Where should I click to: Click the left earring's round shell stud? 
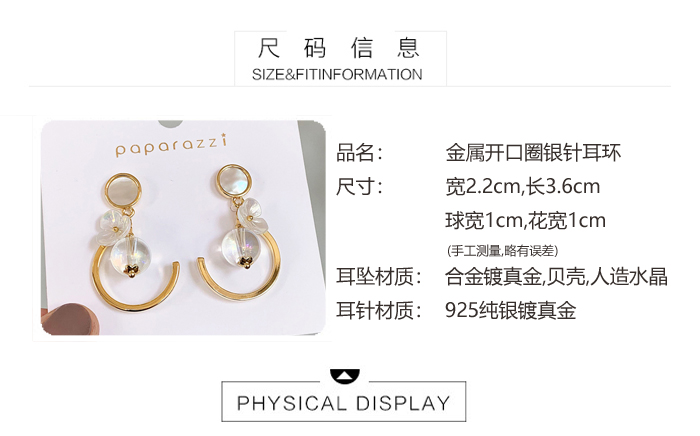124,191
